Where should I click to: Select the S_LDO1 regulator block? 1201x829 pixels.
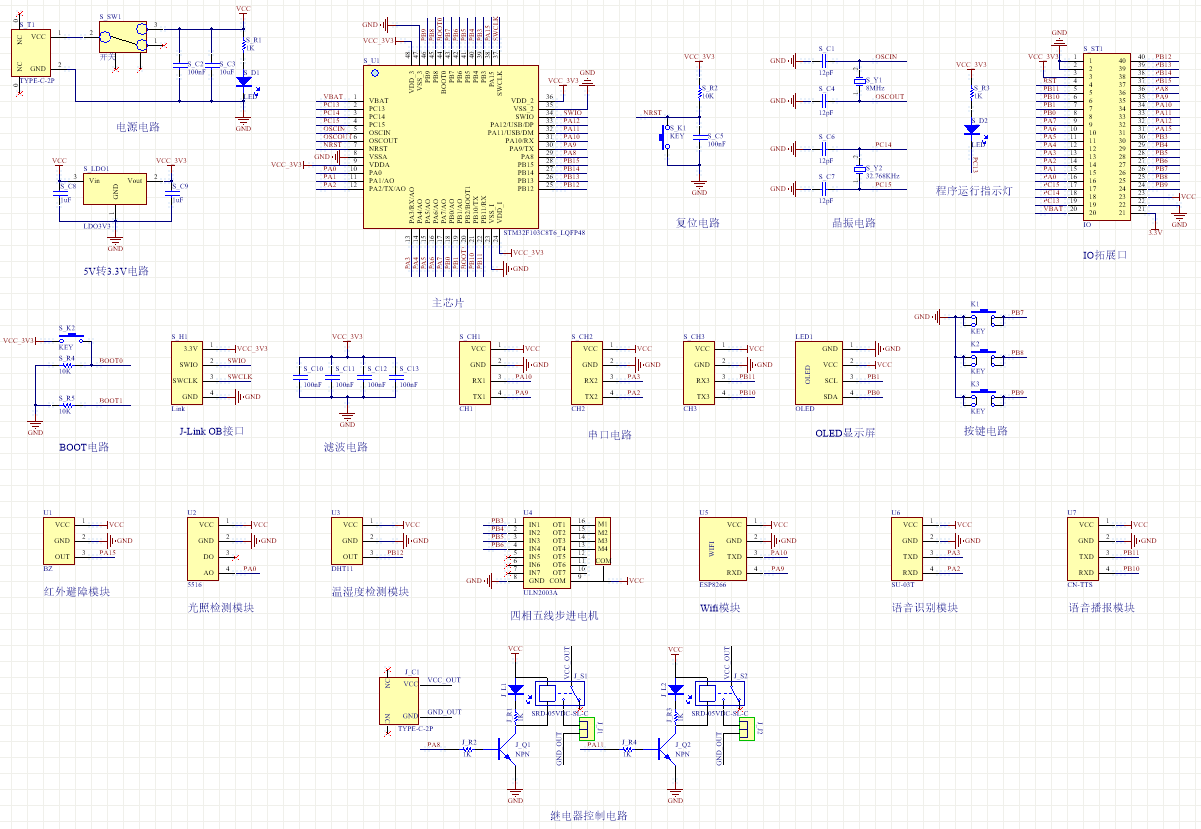click(x=115, y=189)
